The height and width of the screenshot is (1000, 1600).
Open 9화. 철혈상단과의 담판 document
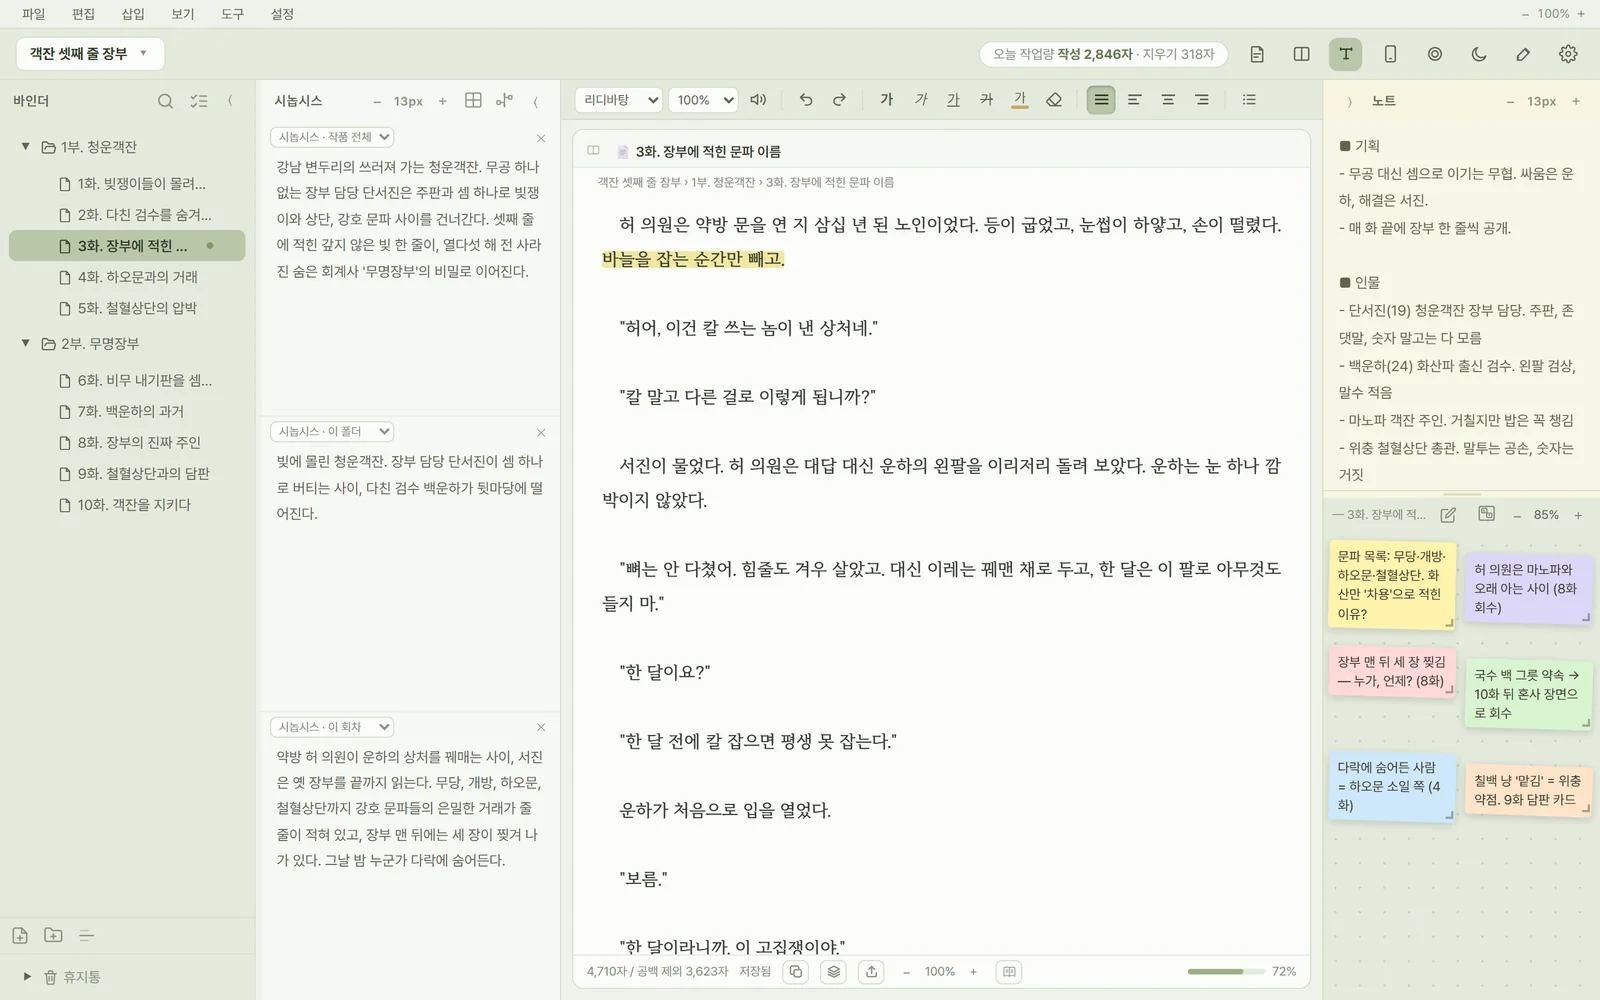127,474
